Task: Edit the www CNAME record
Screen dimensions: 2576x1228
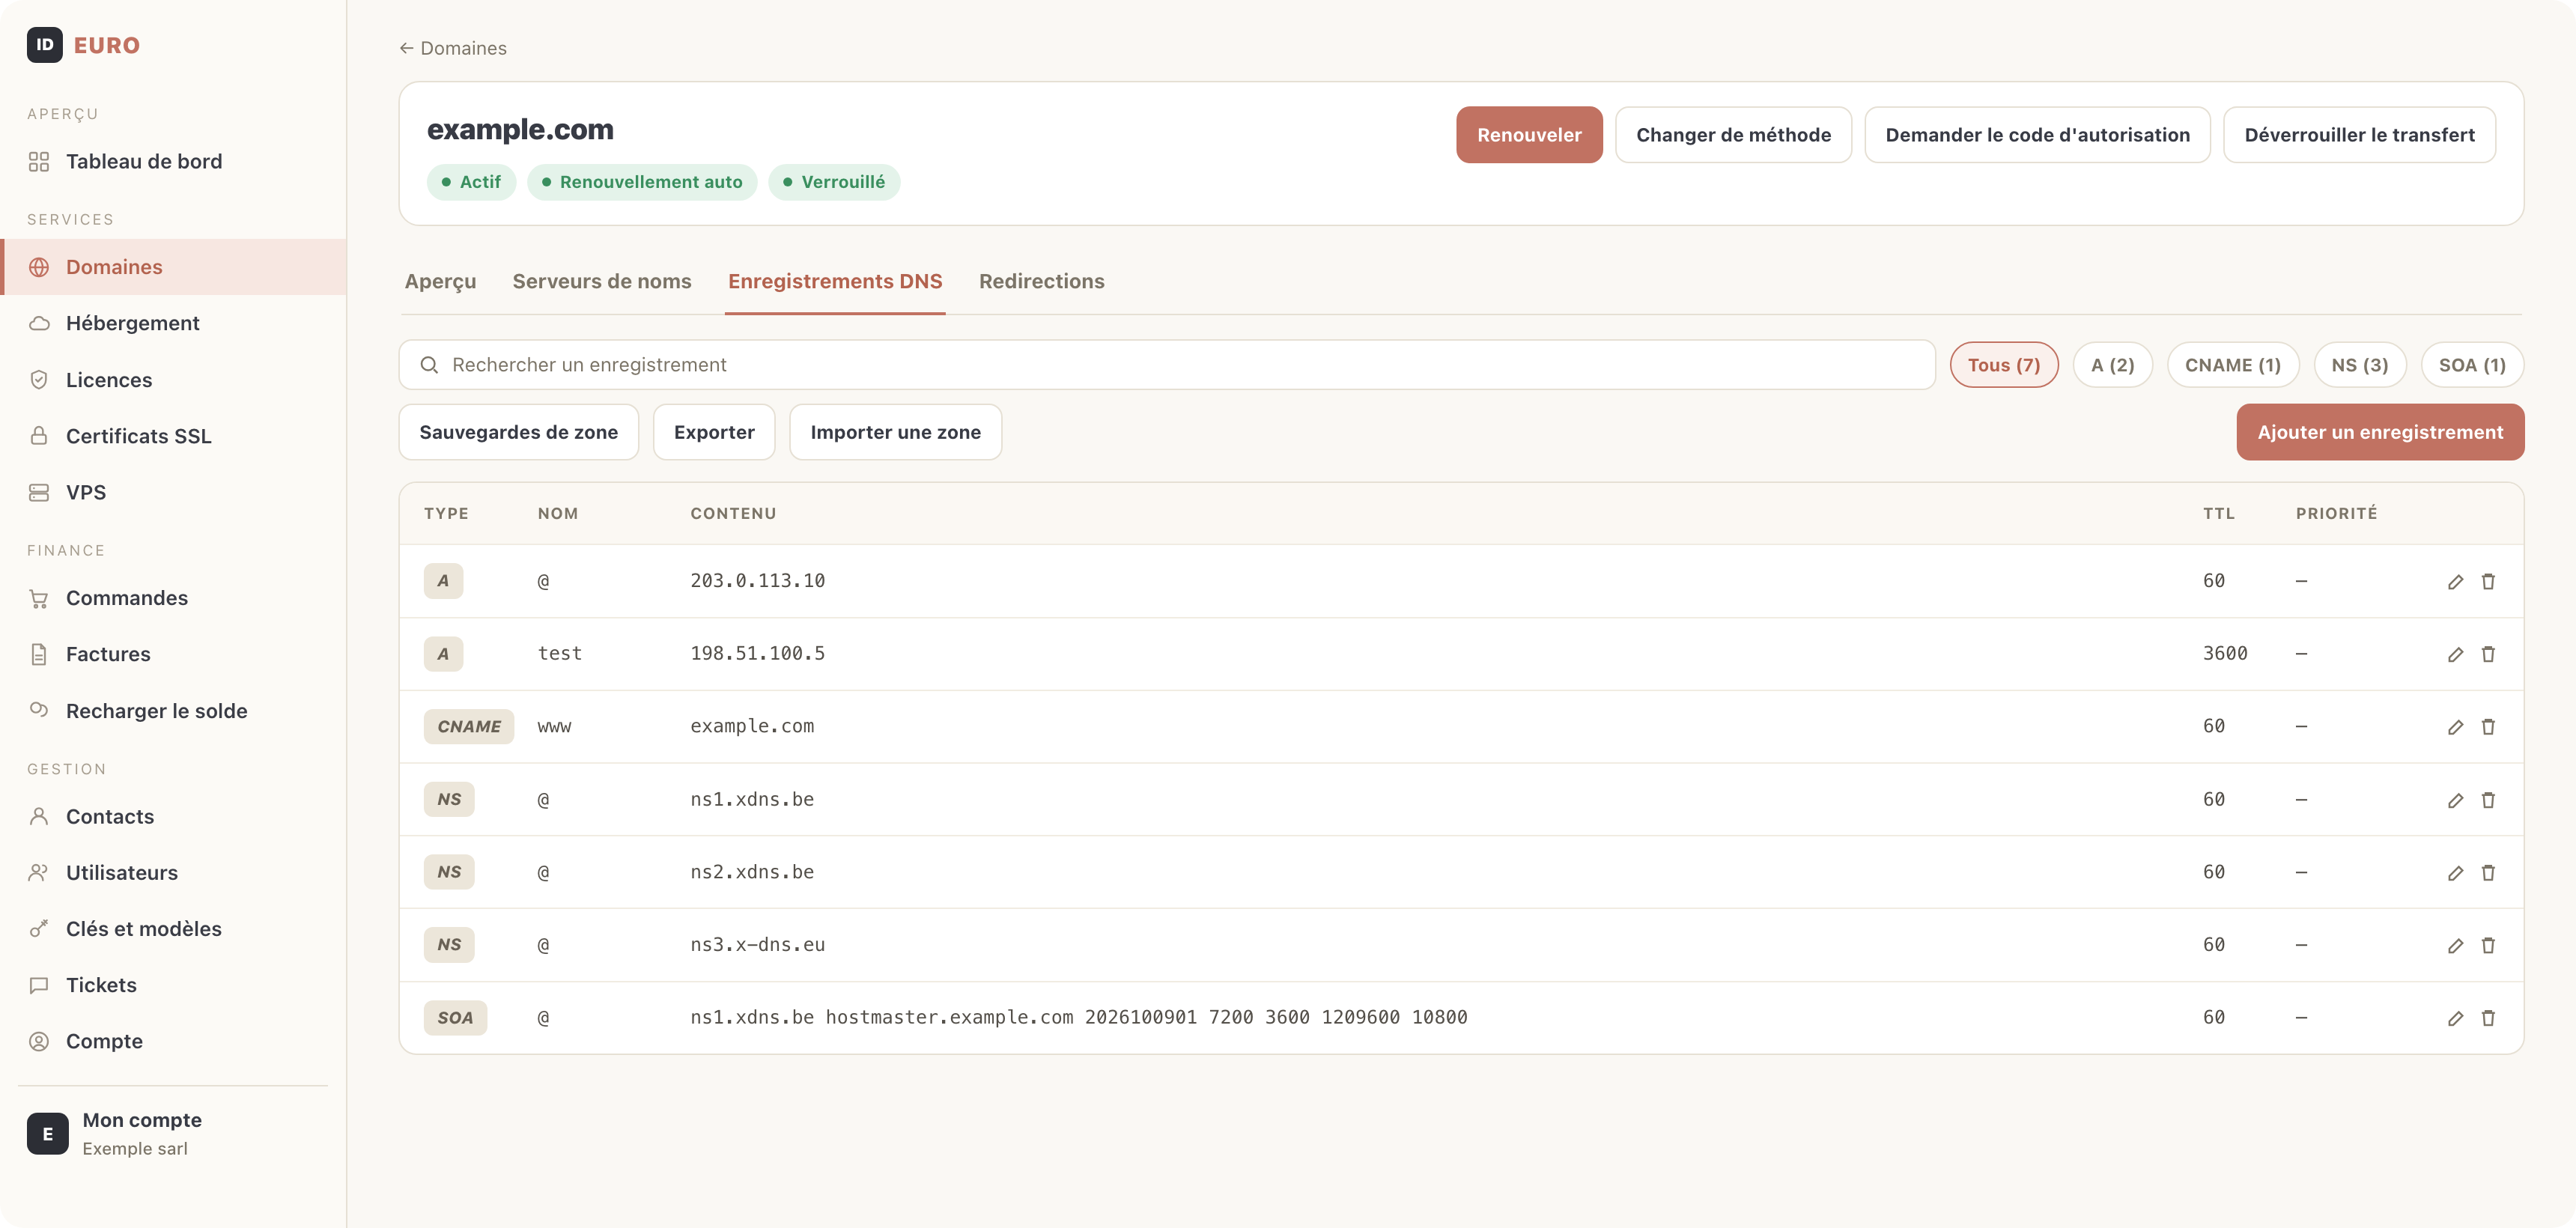Action: tap(2455, 727)
